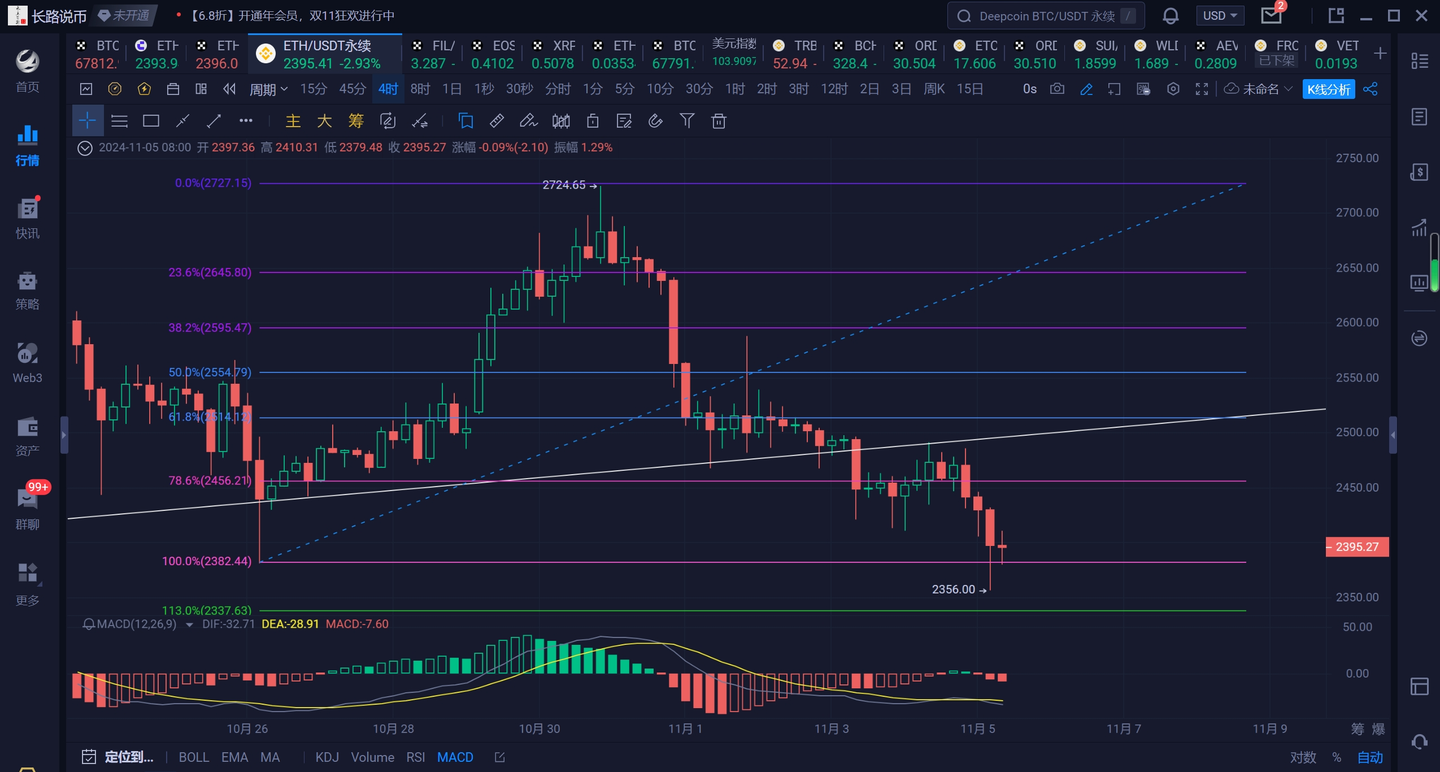Image resolution: width=1440 pixels, height=772 pixels.
Task: Expand MACD(12,26,9) indicator dropdown arrow
Action: 190,624
